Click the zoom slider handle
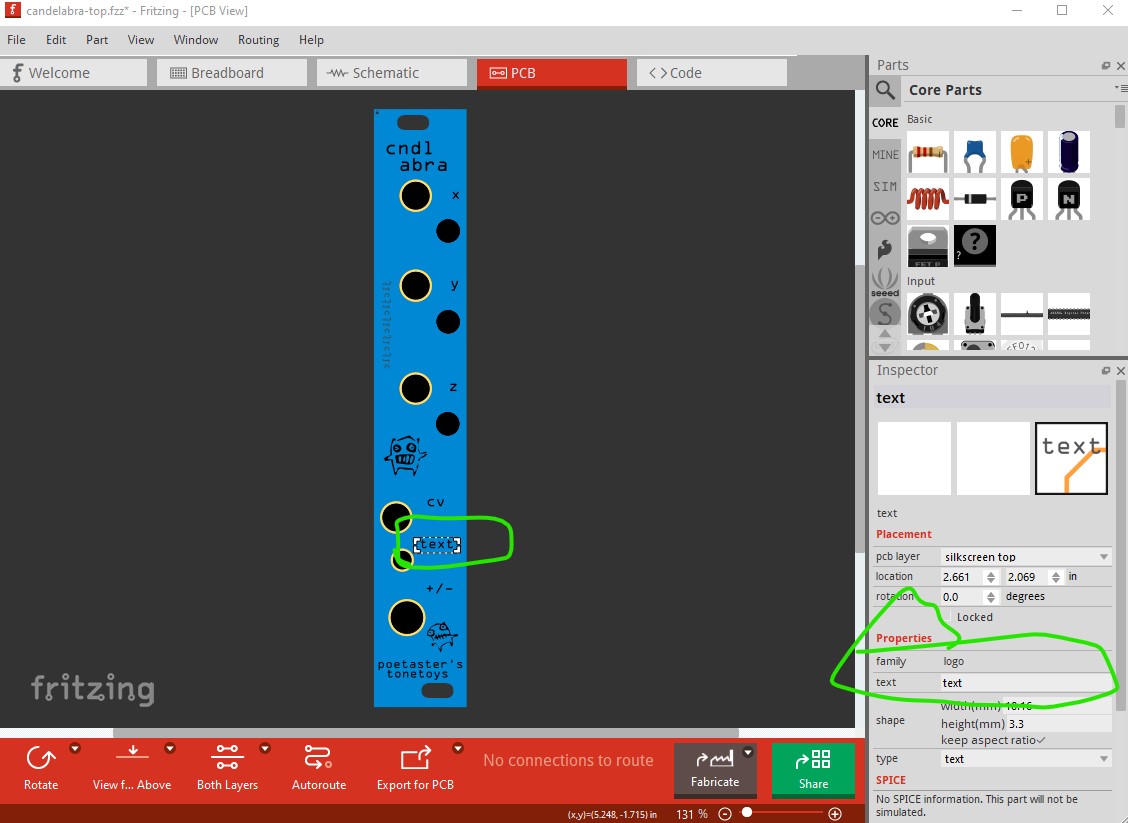 pos(747,814)
